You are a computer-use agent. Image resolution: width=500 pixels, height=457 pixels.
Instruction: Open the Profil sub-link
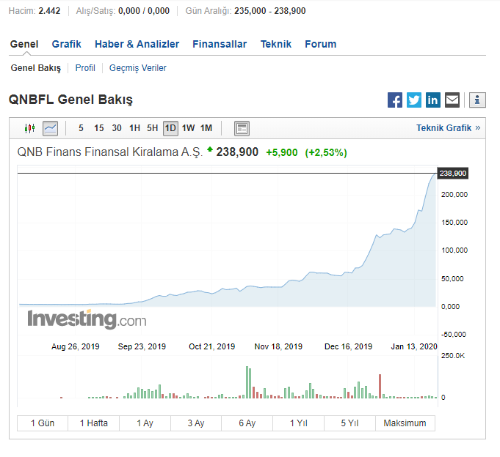tap(85, 68)
